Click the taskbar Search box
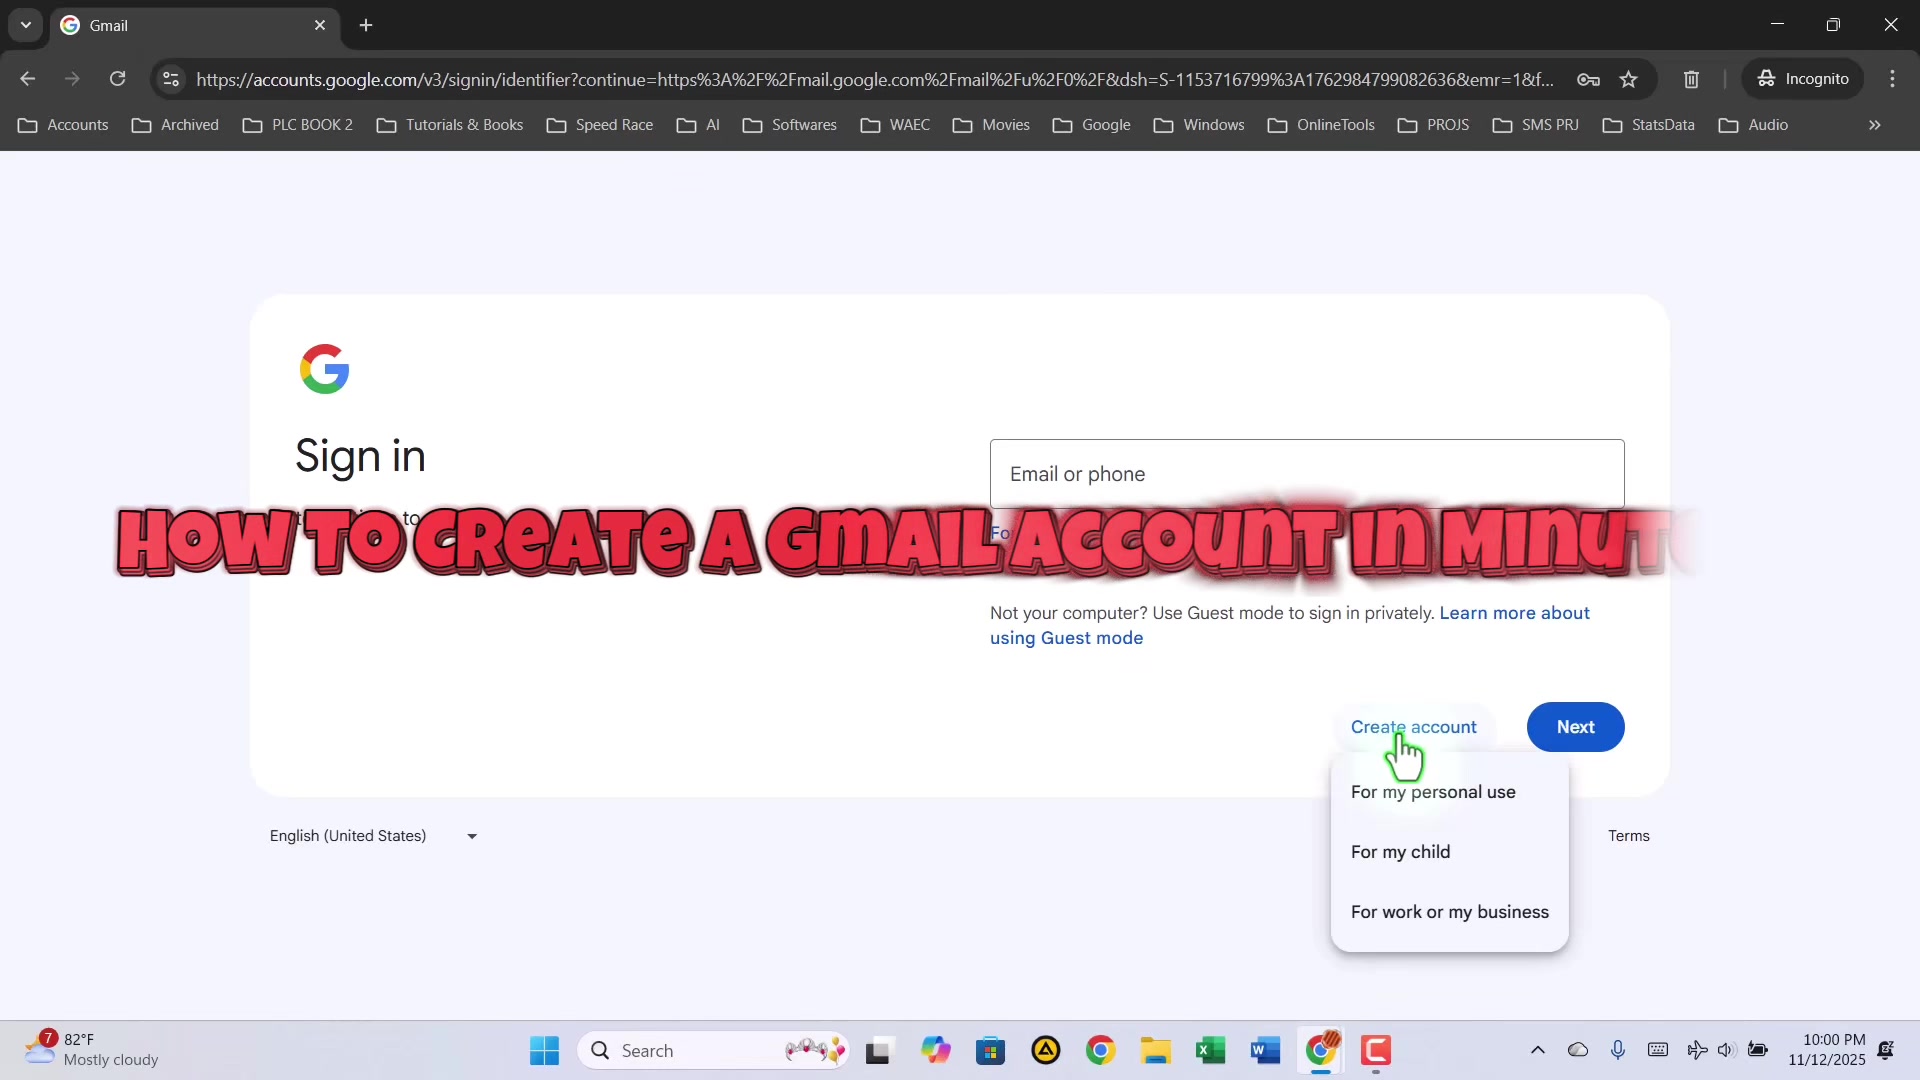This screenshot has width=1920, height=1080. [714, 1051]
